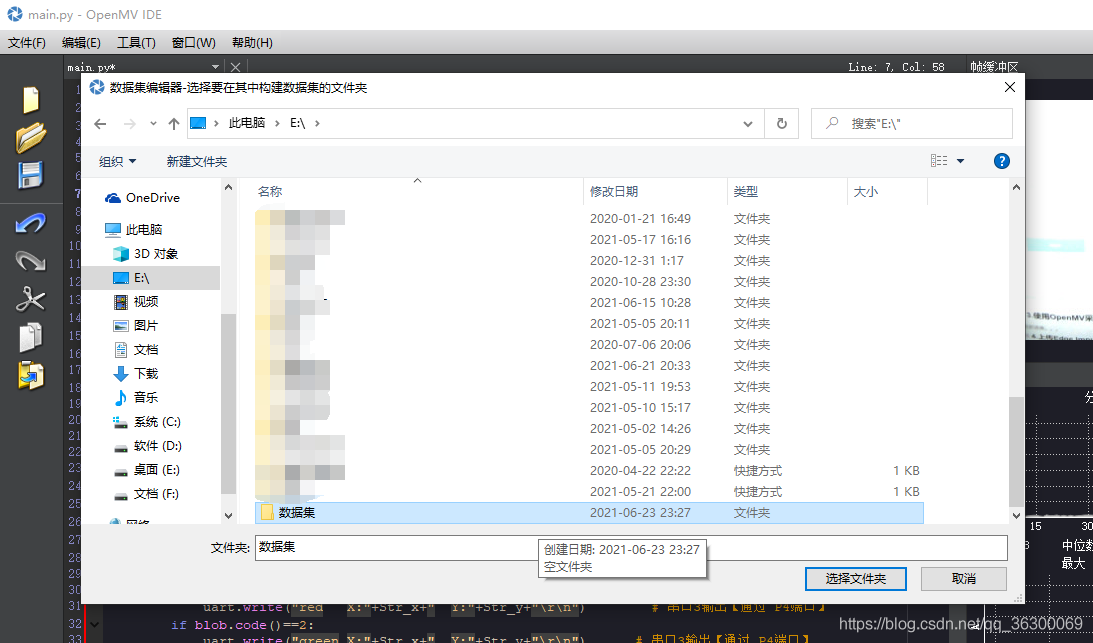Image resolution: width=1093 pixels, height=643 pixels.
Task: Open the dialog help question mark
Action: point(1001,161)
